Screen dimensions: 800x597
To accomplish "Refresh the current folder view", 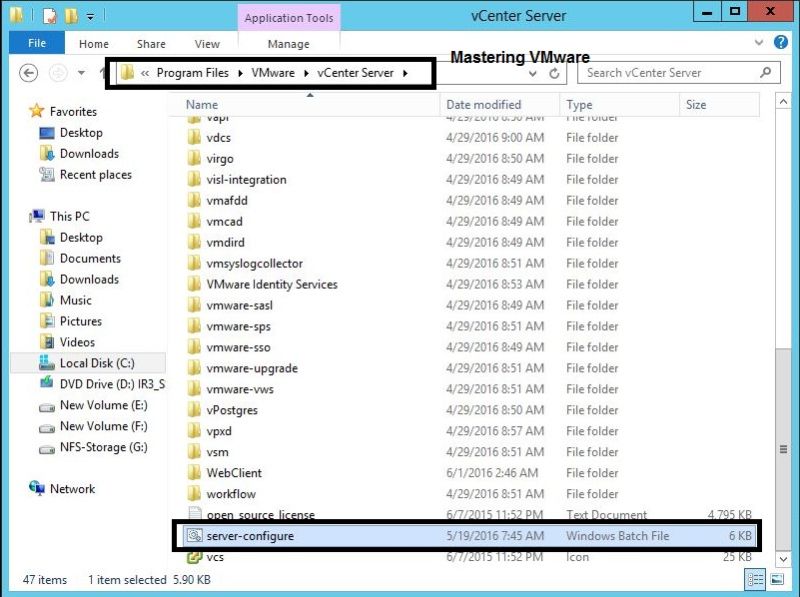I will click(556, 72).
